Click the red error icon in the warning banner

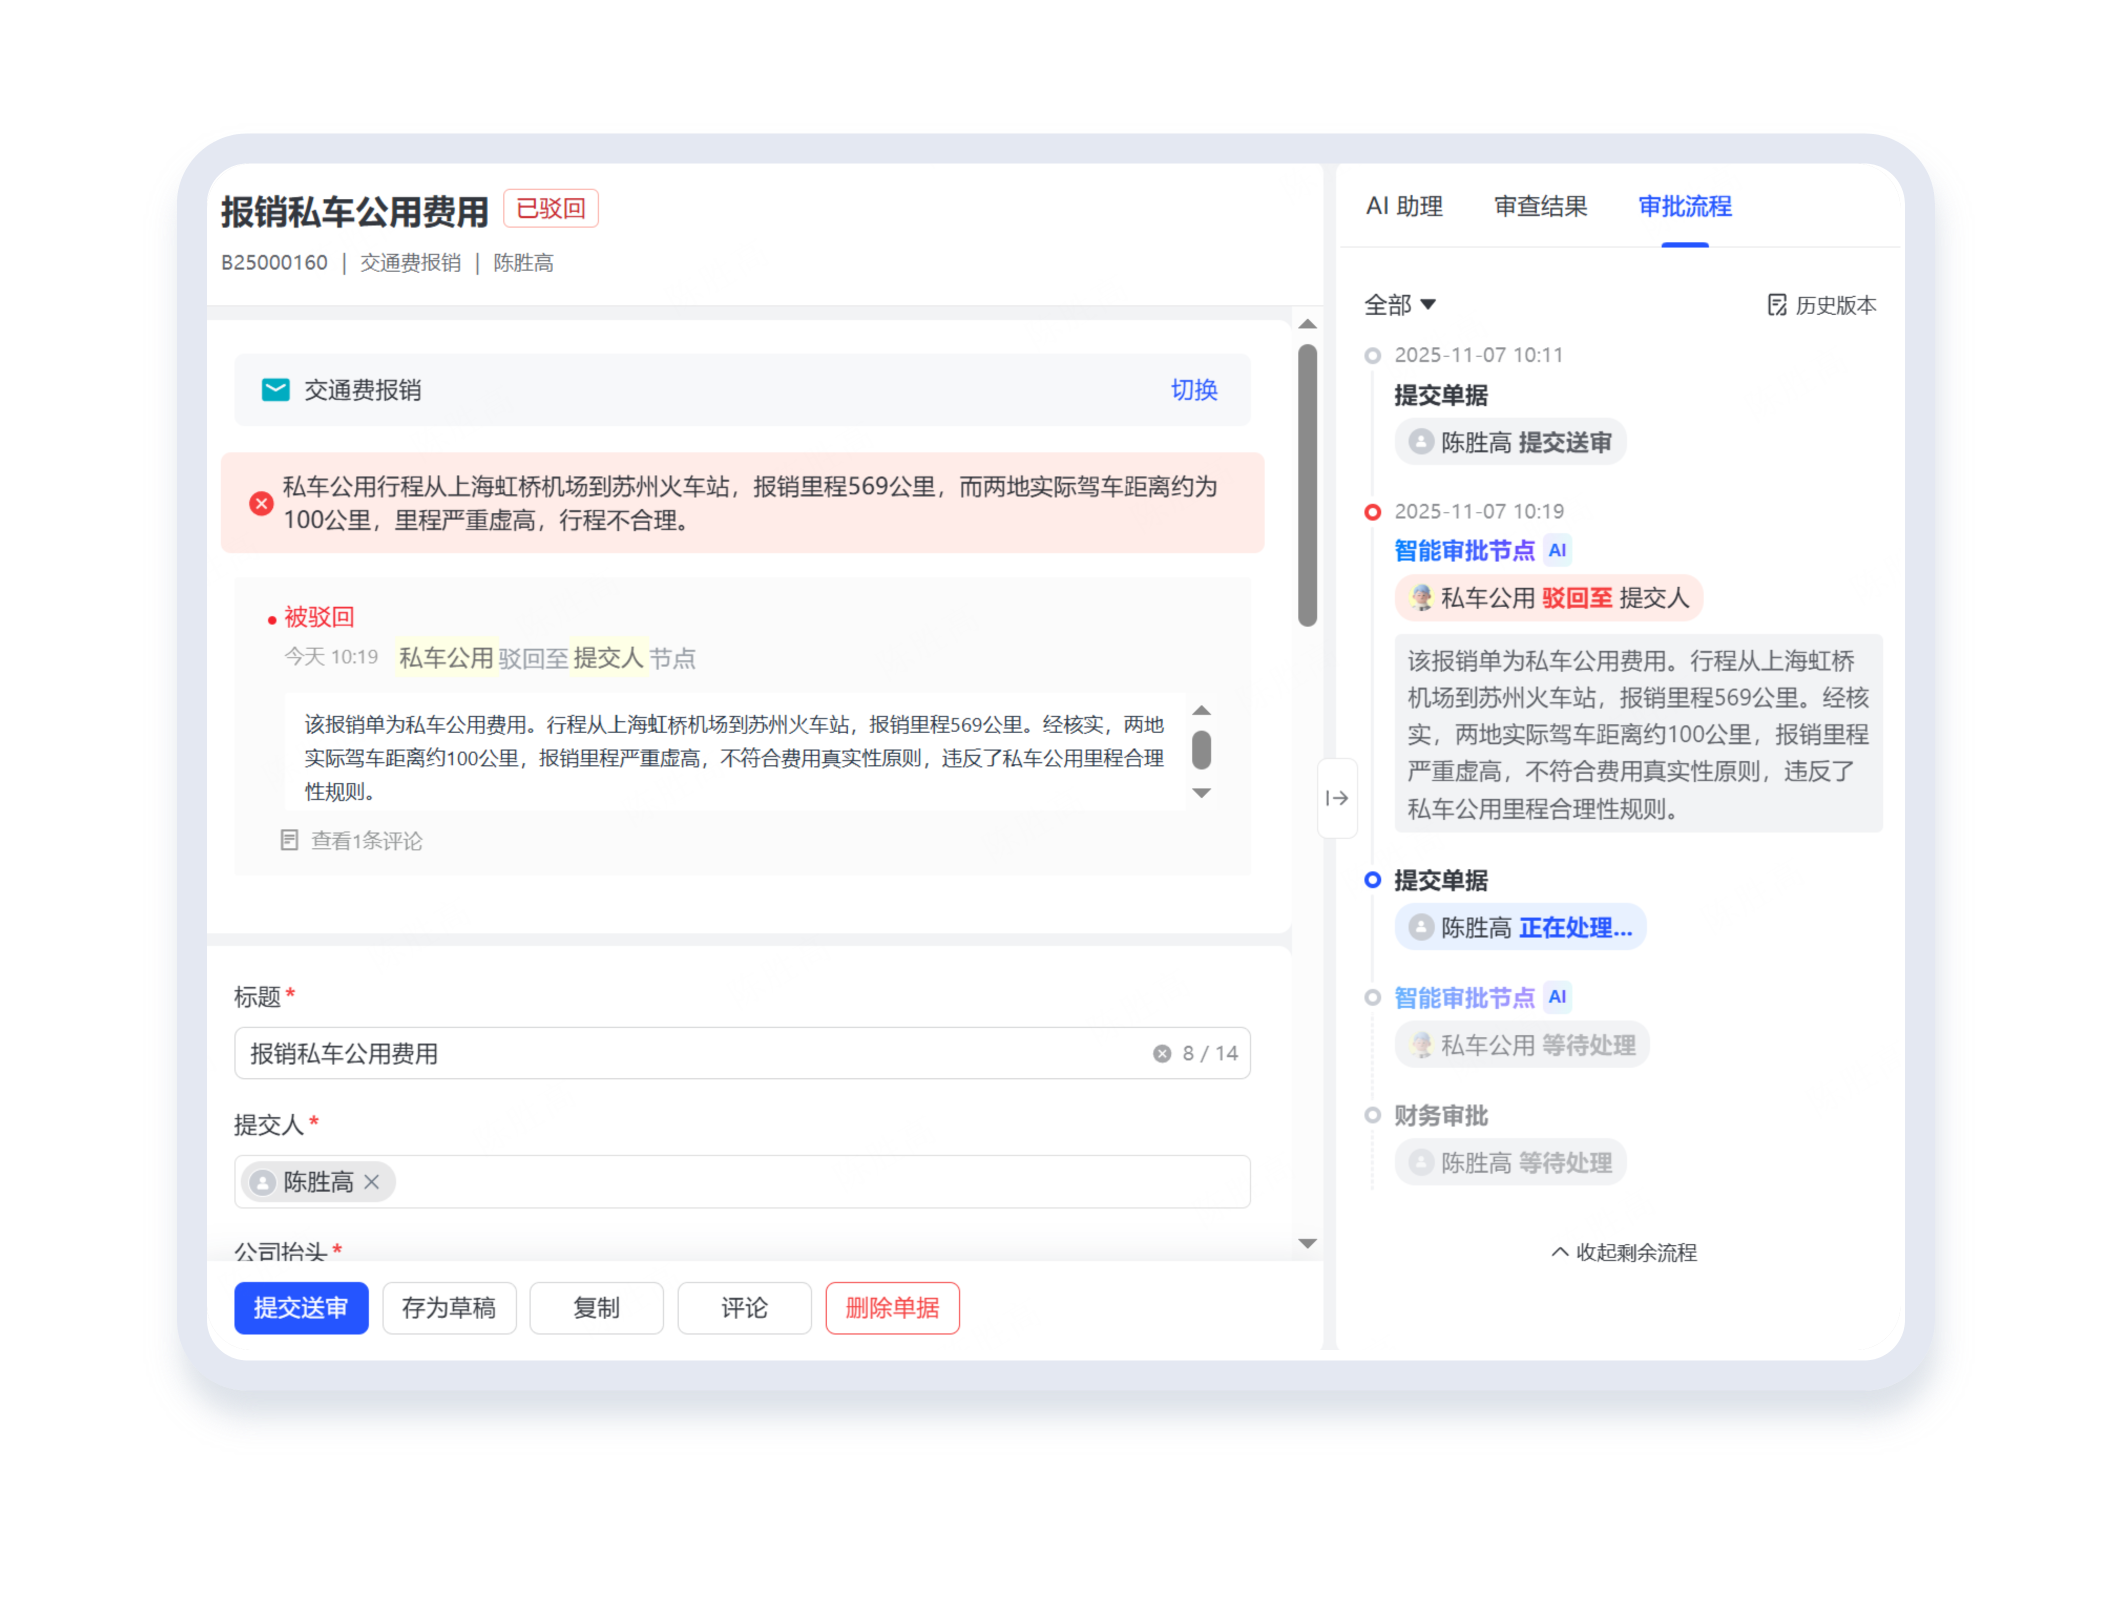pyautogui.click(x=261, y=503)
